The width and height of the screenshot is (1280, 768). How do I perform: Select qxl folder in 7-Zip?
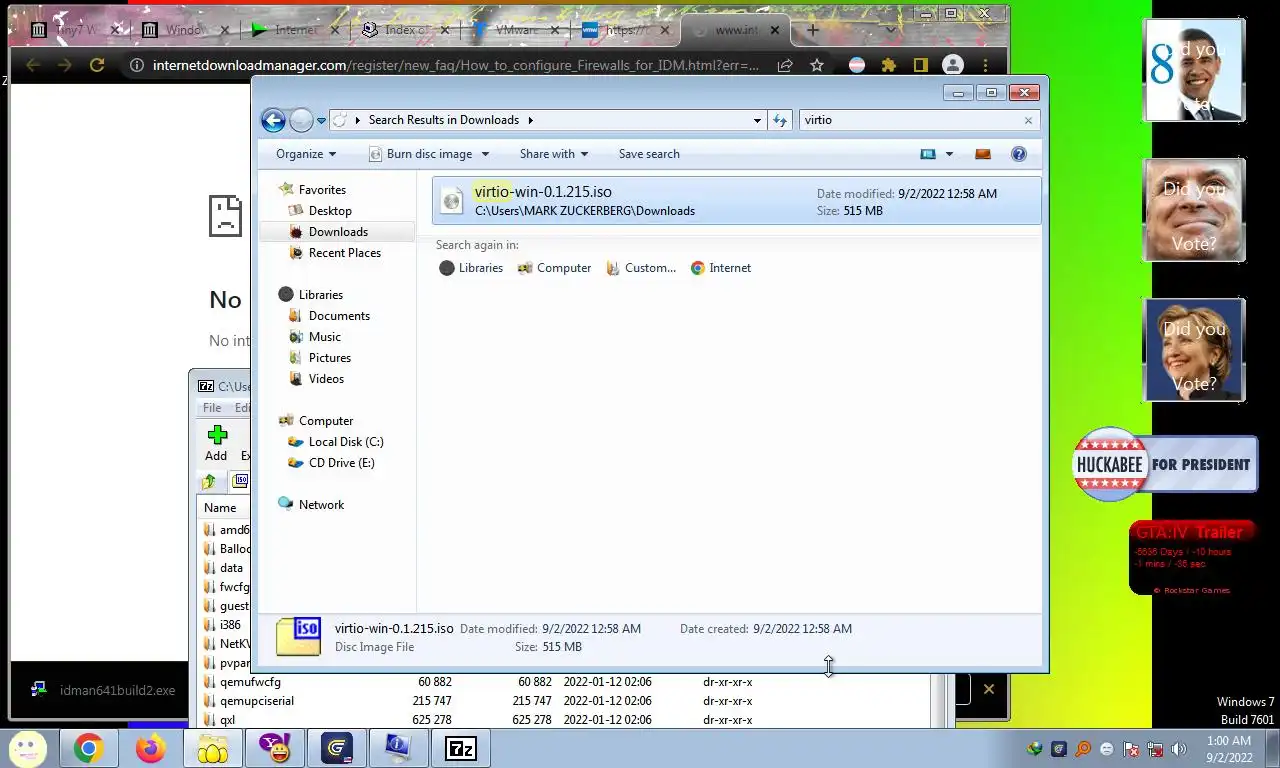tap(228, 720)
